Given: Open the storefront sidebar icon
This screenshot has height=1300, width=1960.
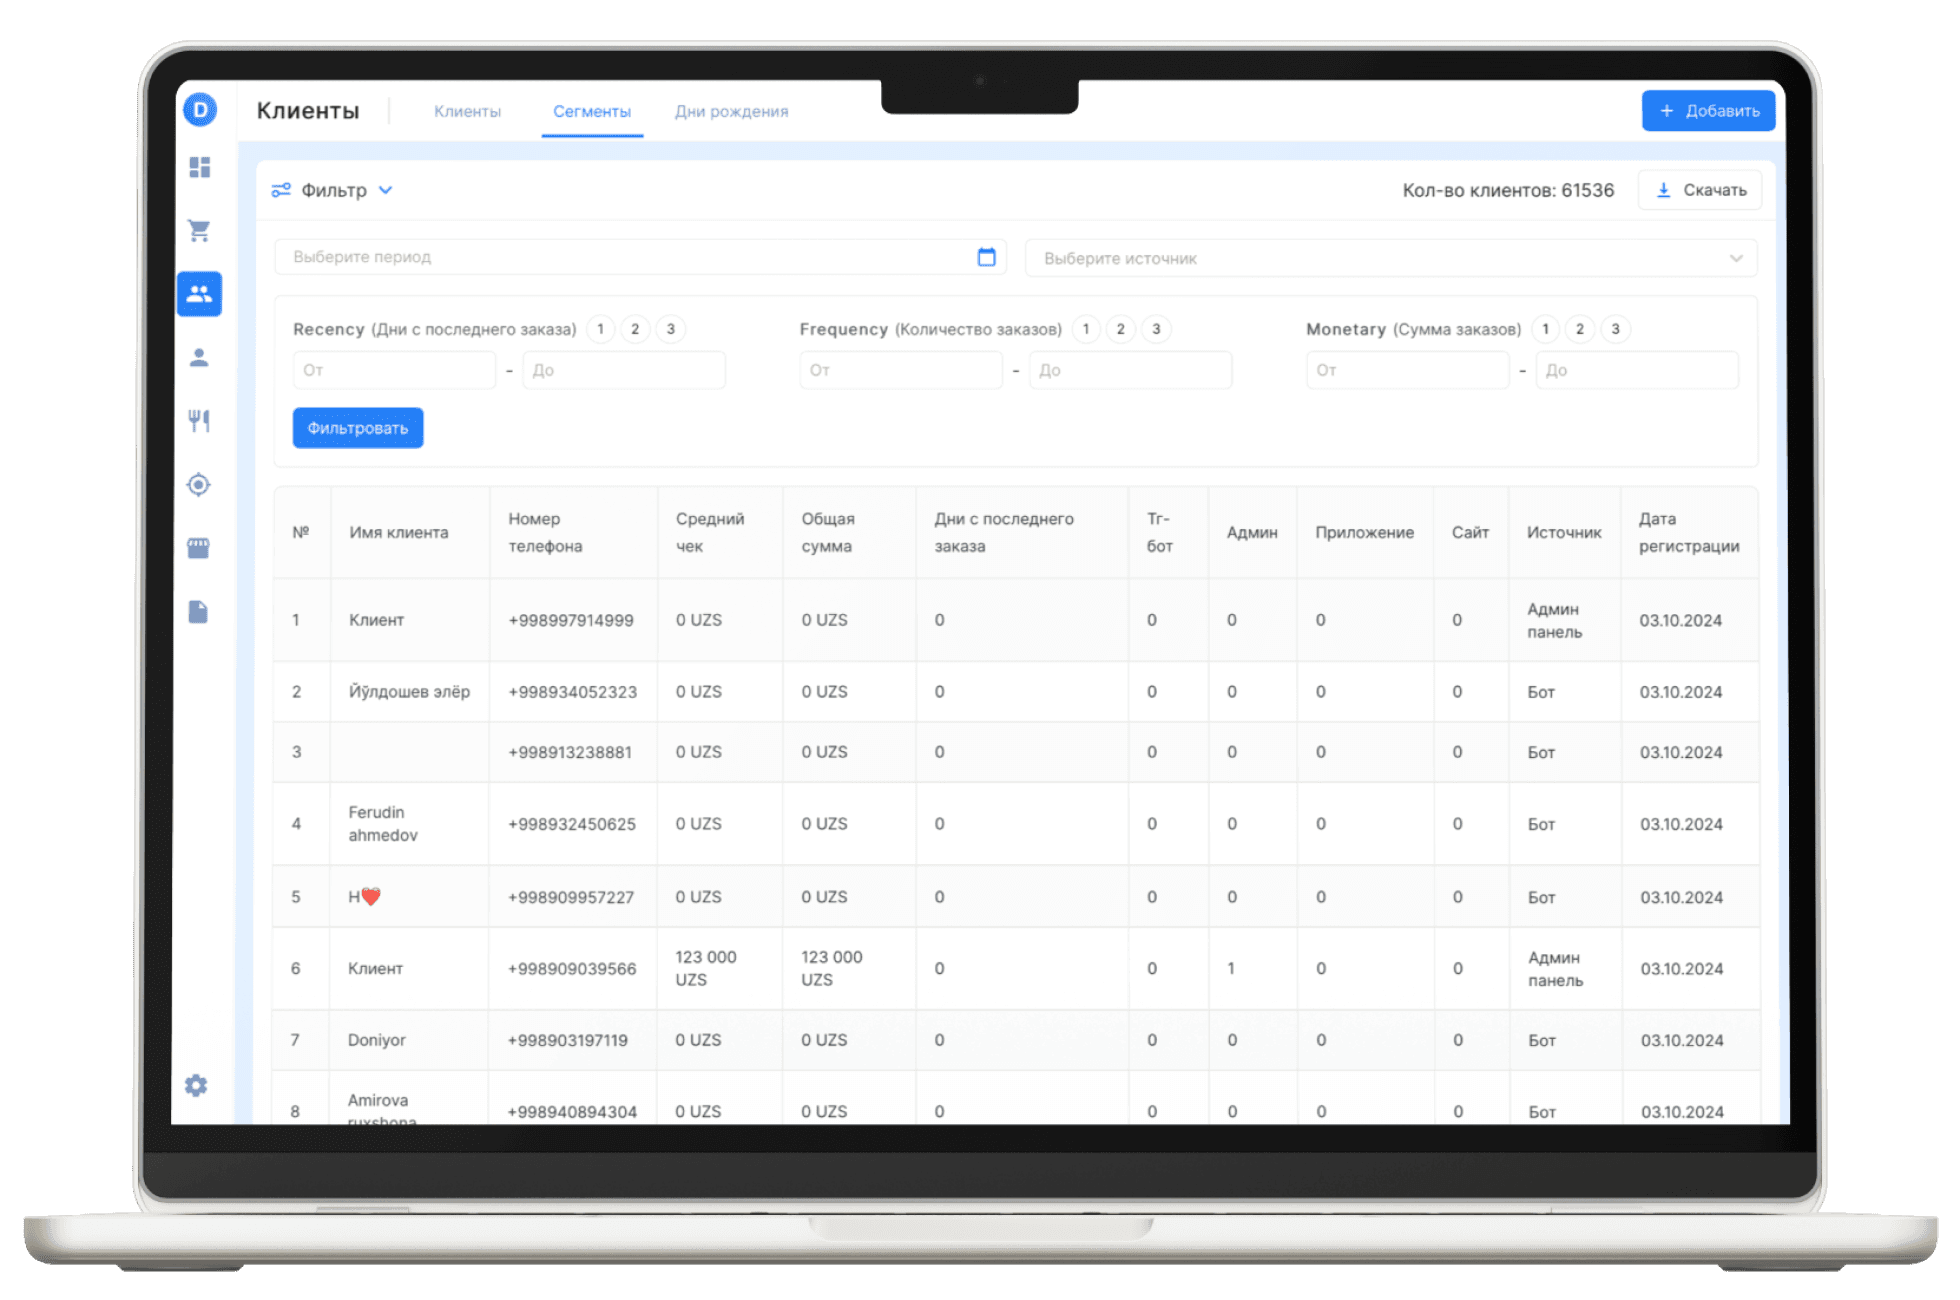Looking at the screenshot, I should click(x=199, y=548).
